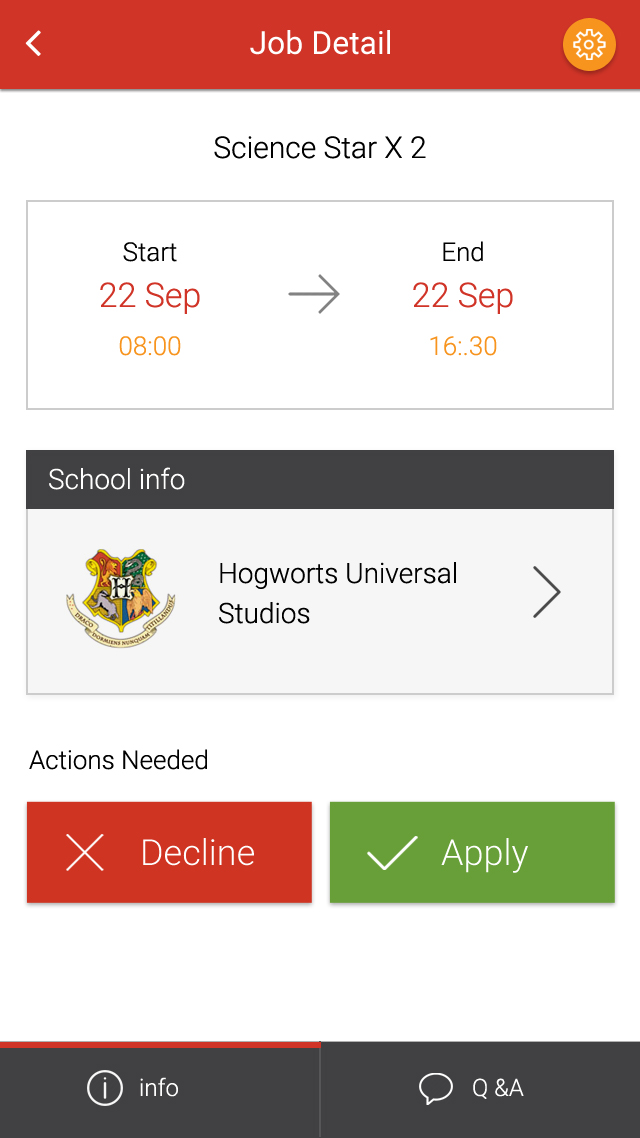Select the Start date 22 Sep
Viewport: 640px width, 1138px height.
(150, 296)
